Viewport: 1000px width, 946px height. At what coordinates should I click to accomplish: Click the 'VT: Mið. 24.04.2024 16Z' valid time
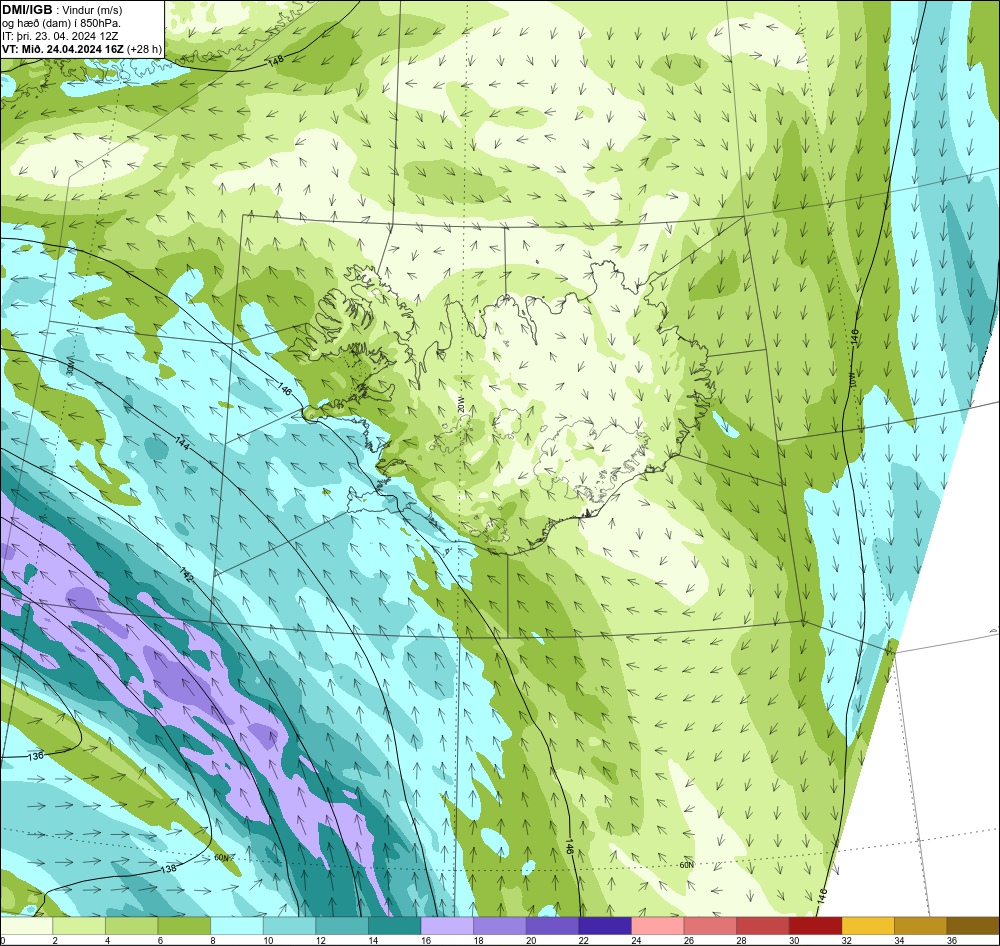tap(62, 49)
